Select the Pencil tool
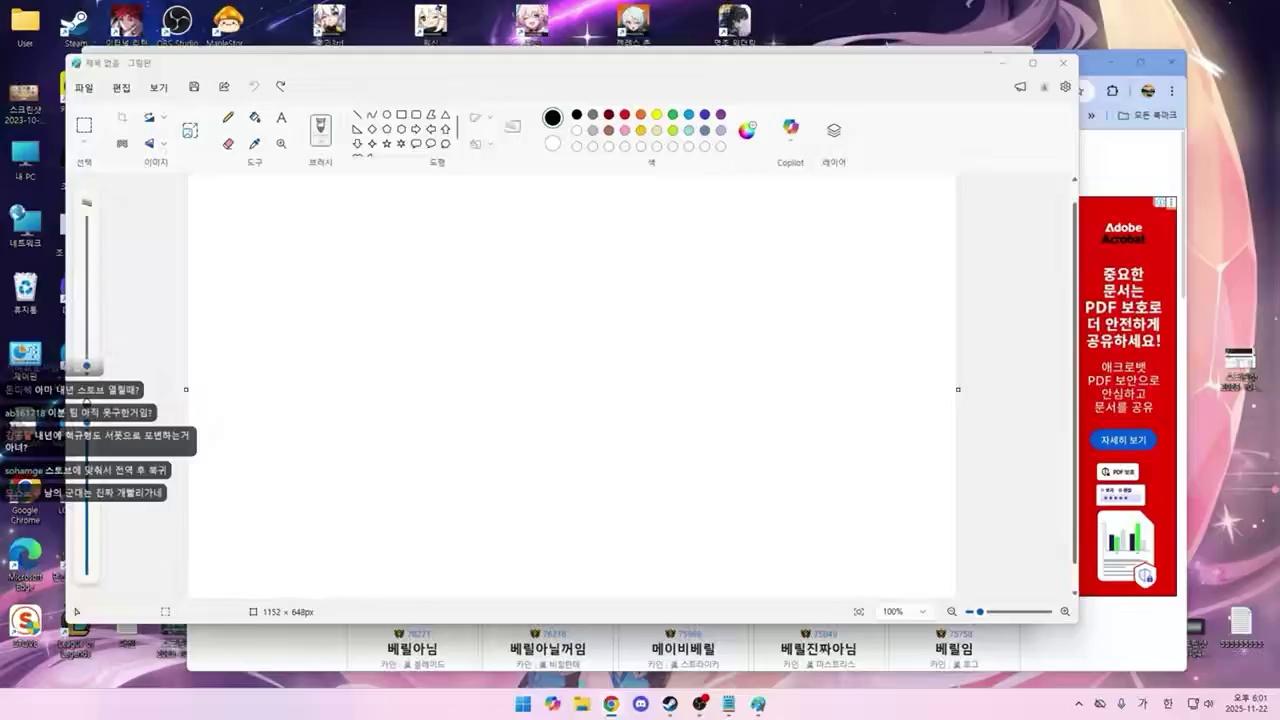This screenshot has width=1280, height=720. 228,118
